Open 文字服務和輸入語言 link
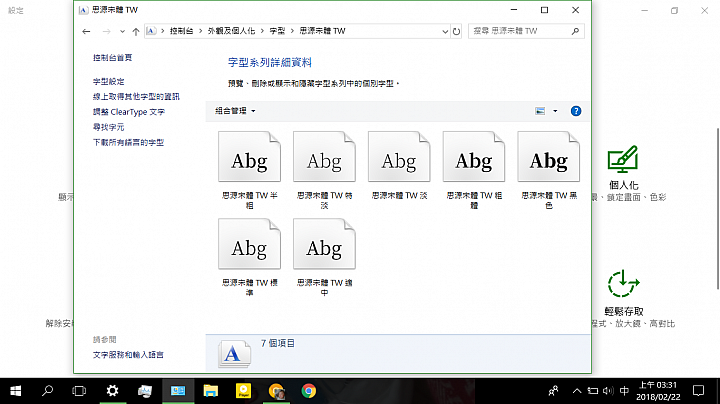This screenshot has height=404, width=720. coord(128,354)
